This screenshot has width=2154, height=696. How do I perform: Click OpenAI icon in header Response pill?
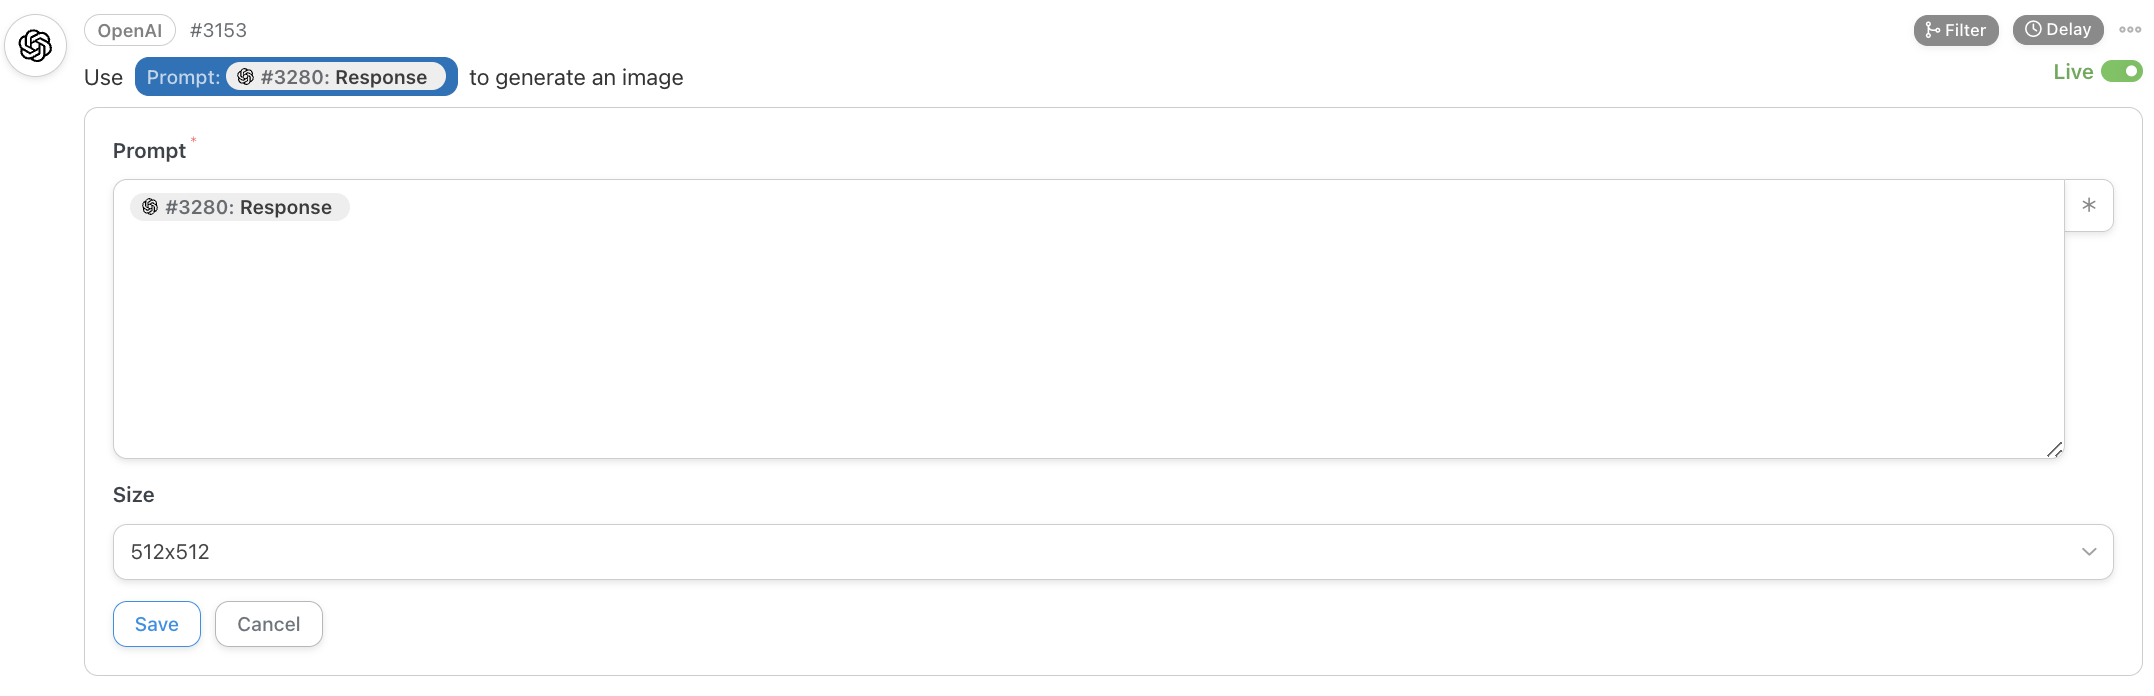point(245,77)
